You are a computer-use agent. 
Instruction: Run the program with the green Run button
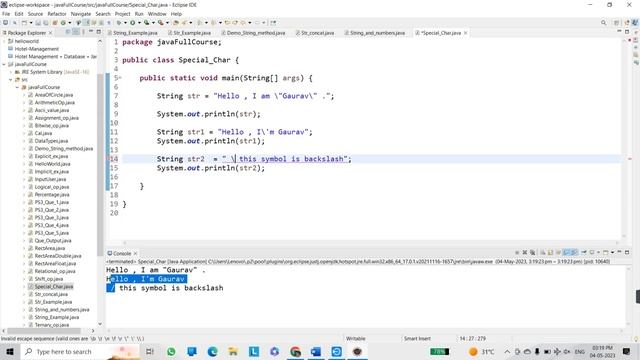point(133,23)
